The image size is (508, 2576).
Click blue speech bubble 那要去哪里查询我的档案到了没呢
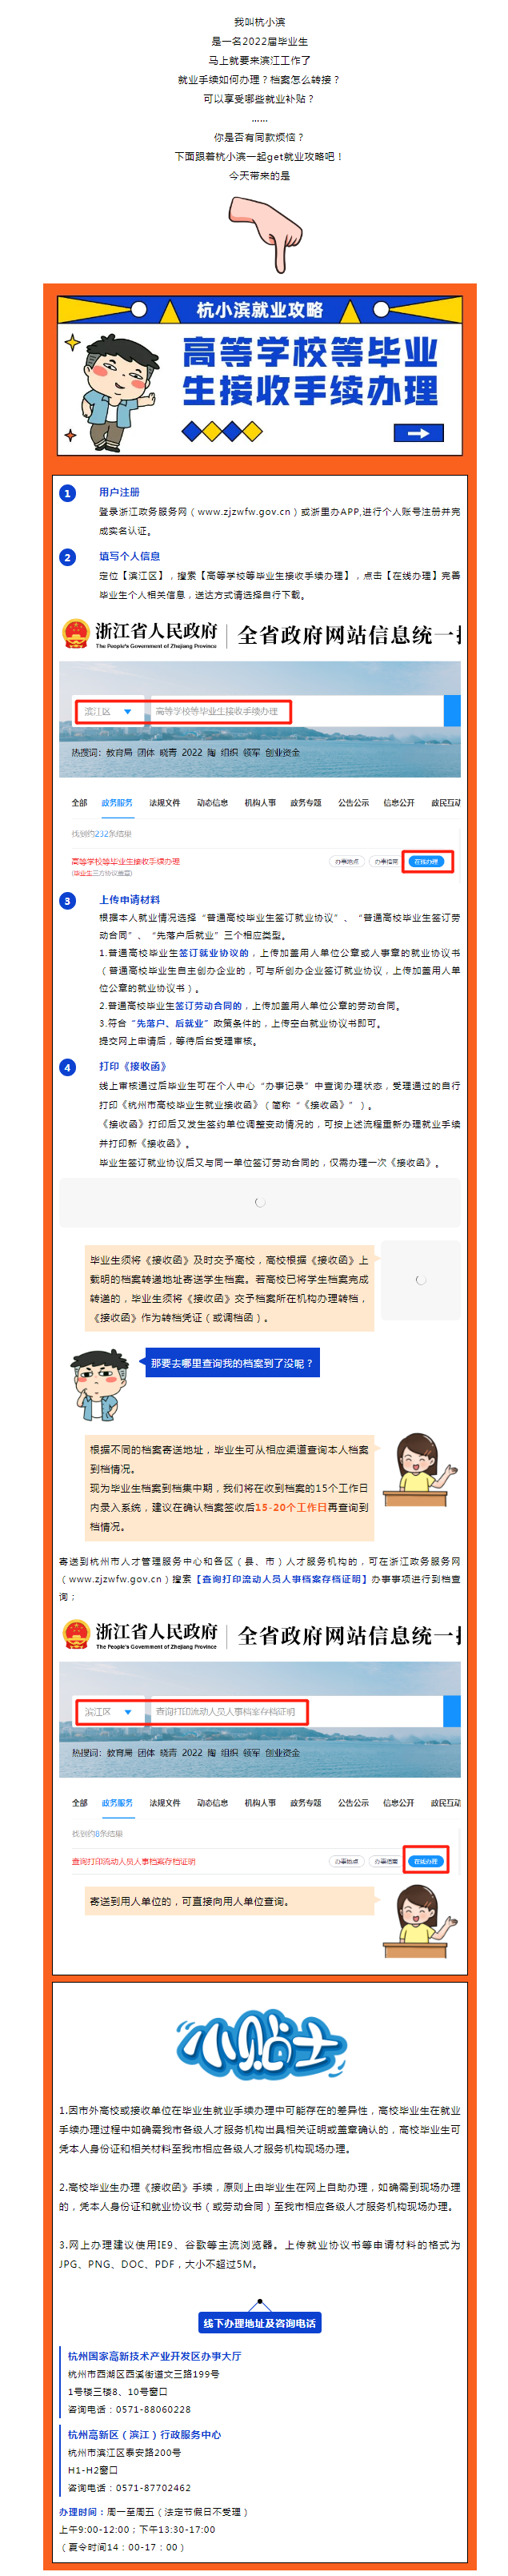pos(232,1362)
